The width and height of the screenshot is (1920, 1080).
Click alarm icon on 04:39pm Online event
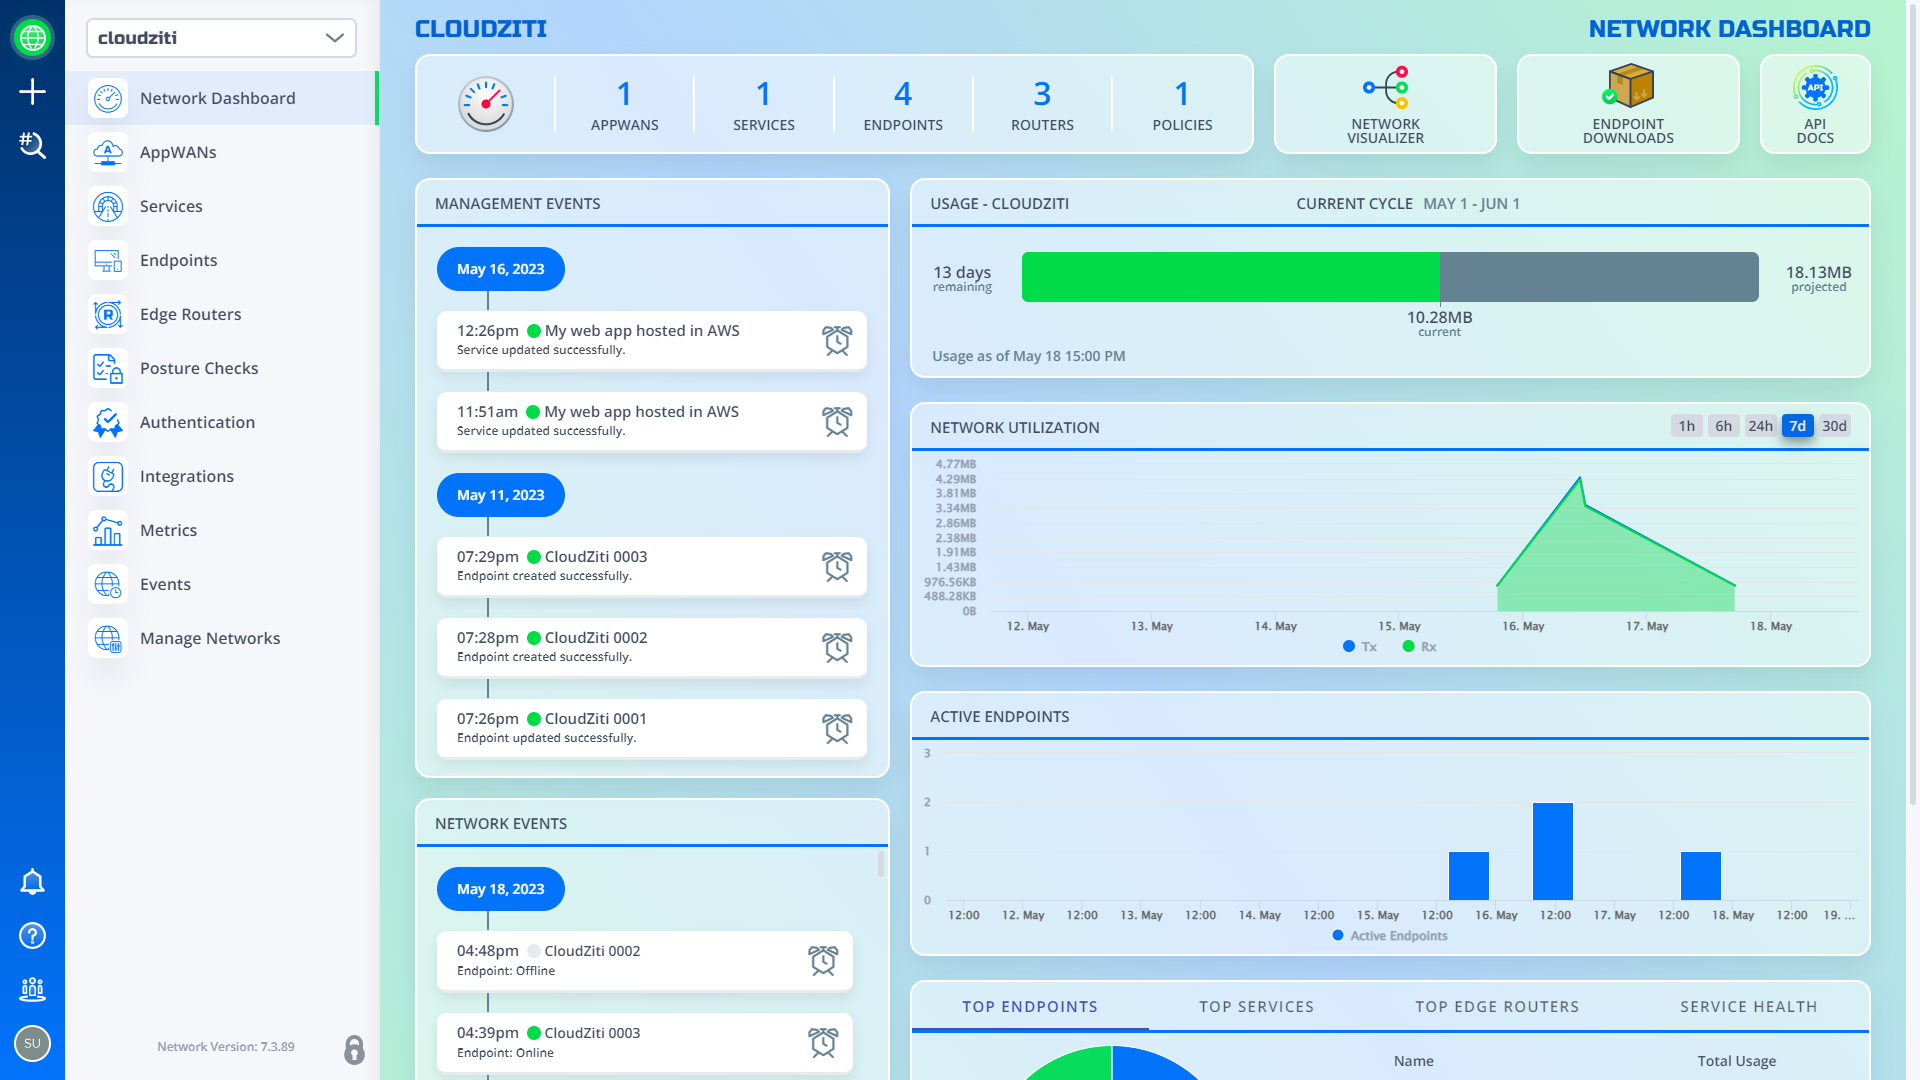(x=823, y=1042)
